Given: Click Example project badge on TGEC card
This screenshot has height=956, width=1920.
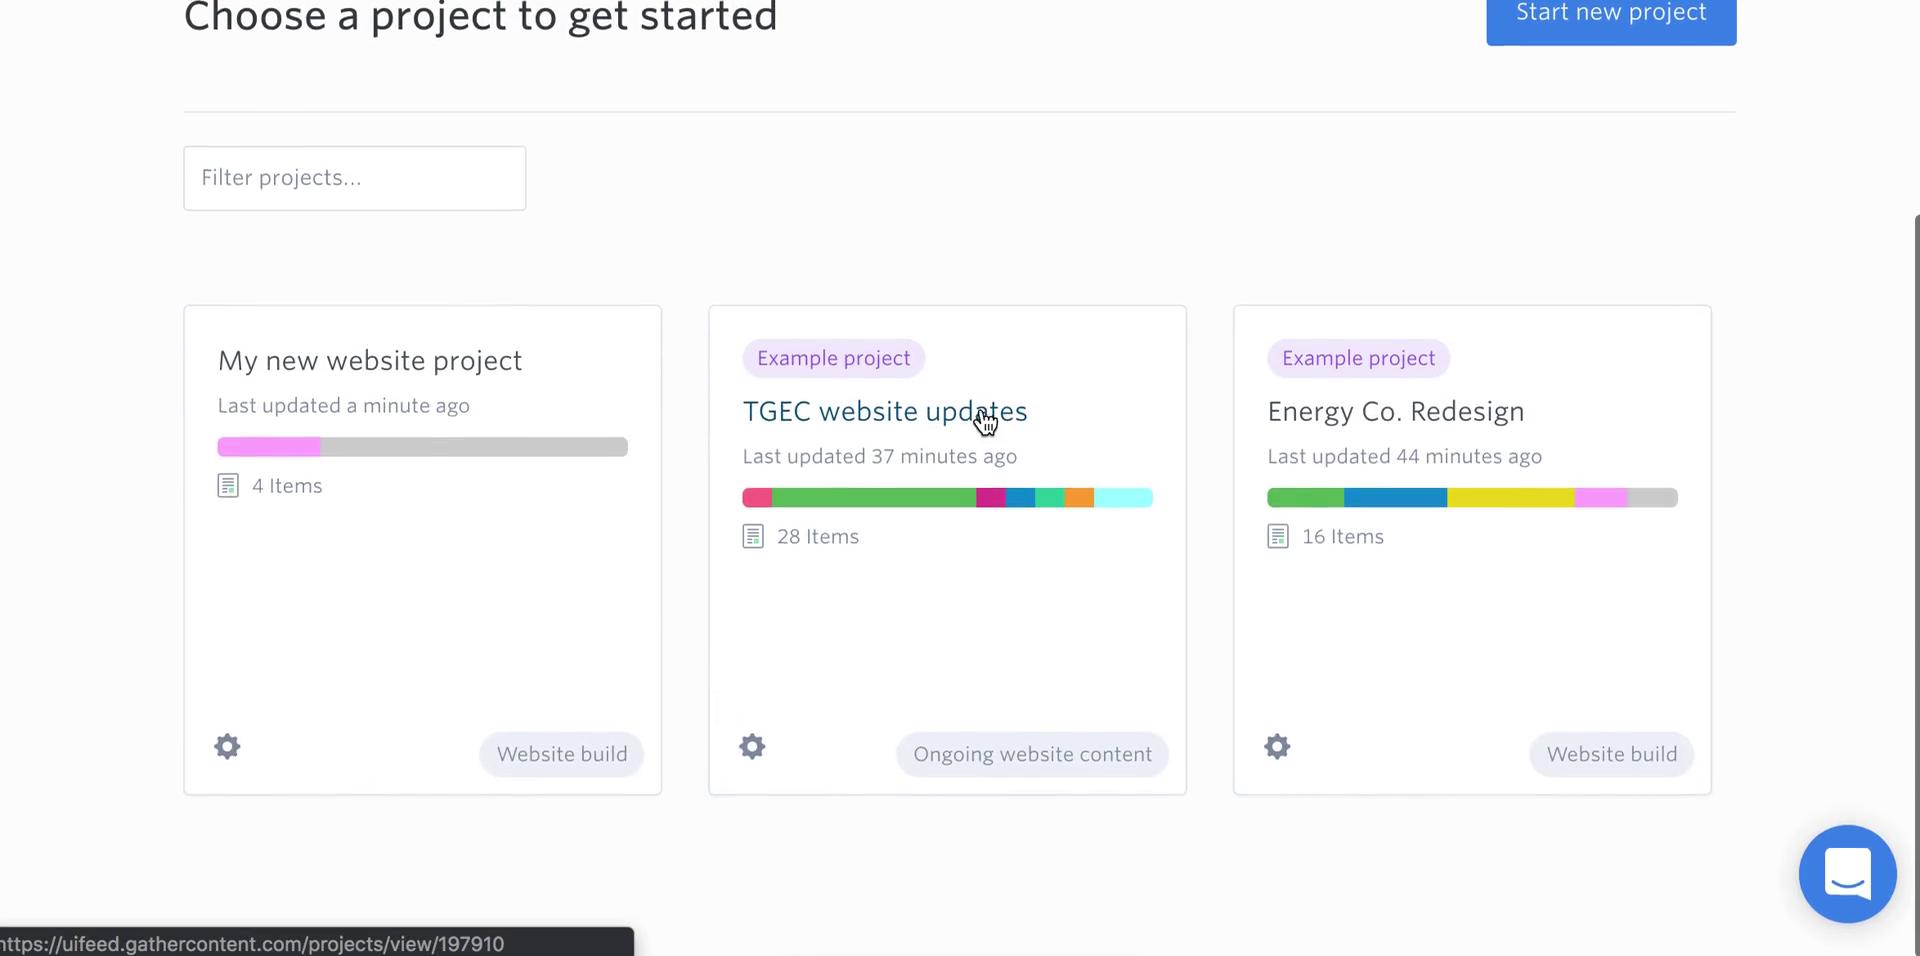Looking at the screenshot, I should click(833, 358).
